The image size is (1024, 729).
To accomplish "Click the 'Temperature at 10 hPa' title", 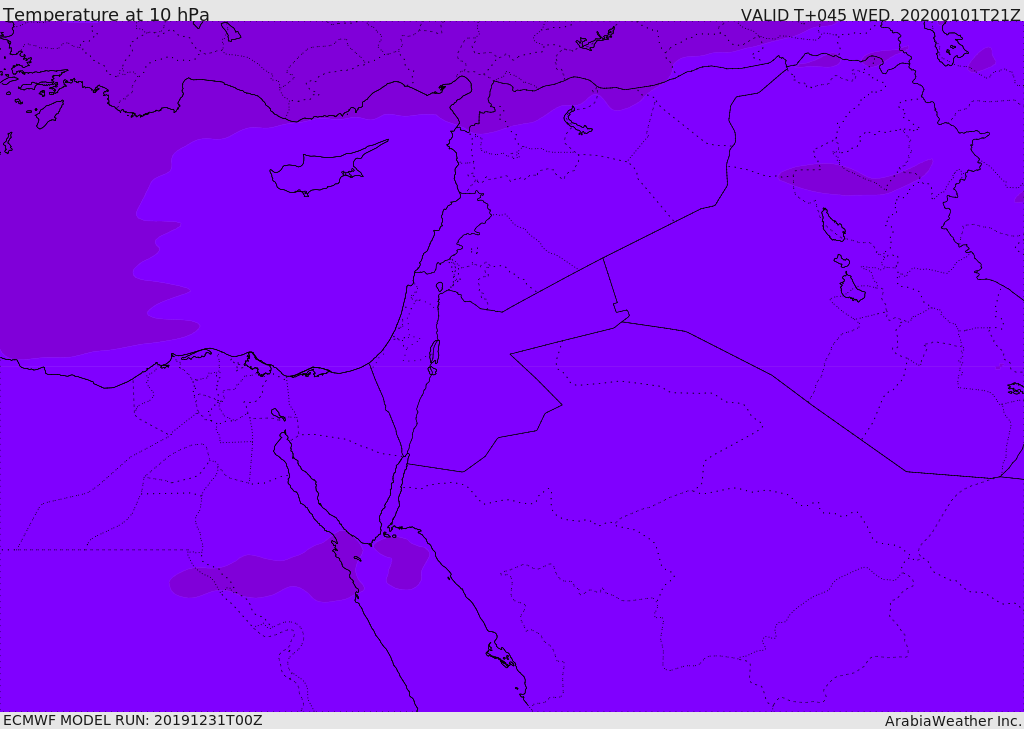I will coord(106,14).
